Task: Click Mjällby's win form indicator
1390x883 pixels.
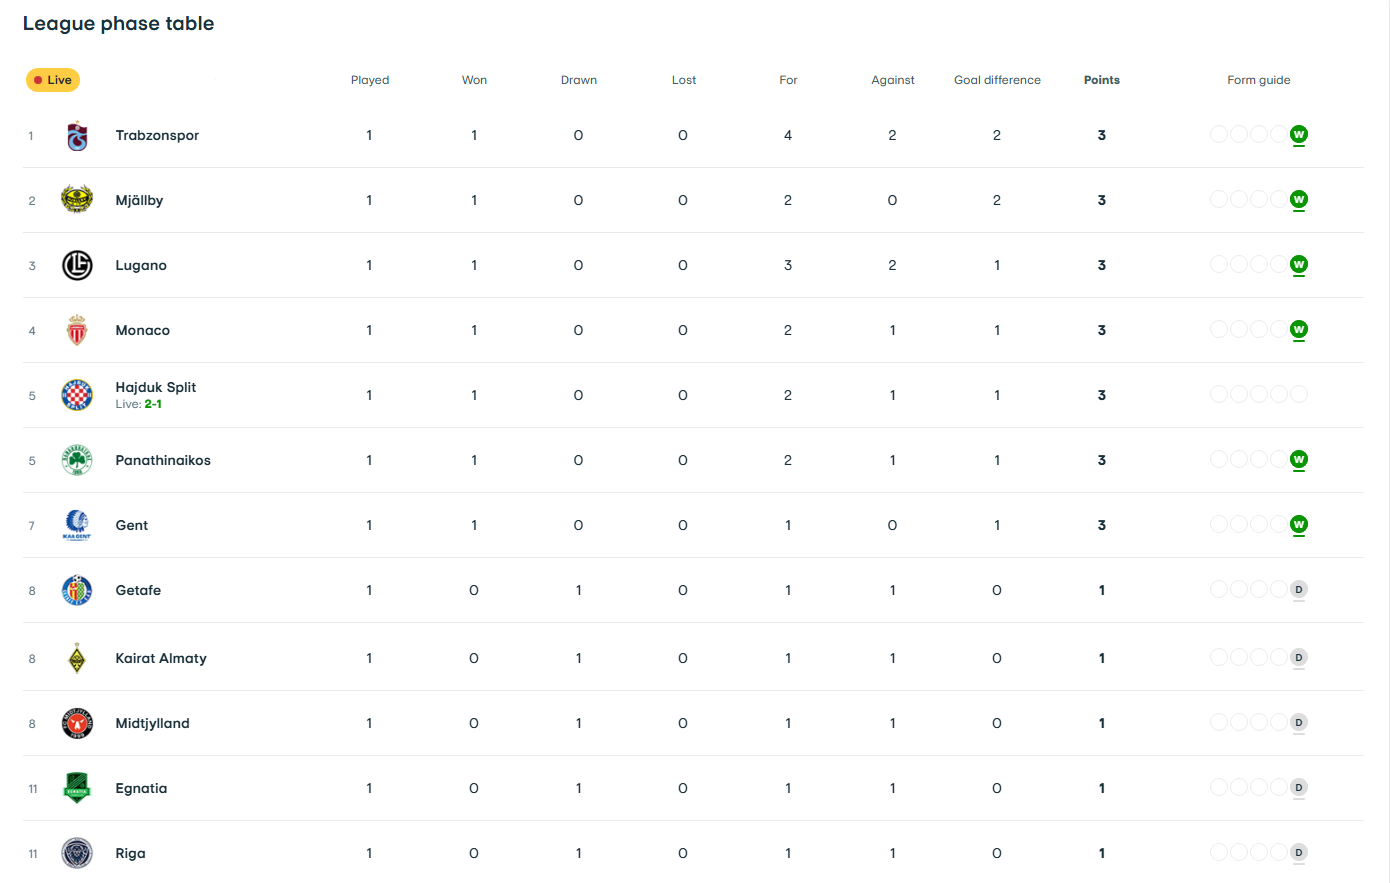Action: [x=1299, y=200]
